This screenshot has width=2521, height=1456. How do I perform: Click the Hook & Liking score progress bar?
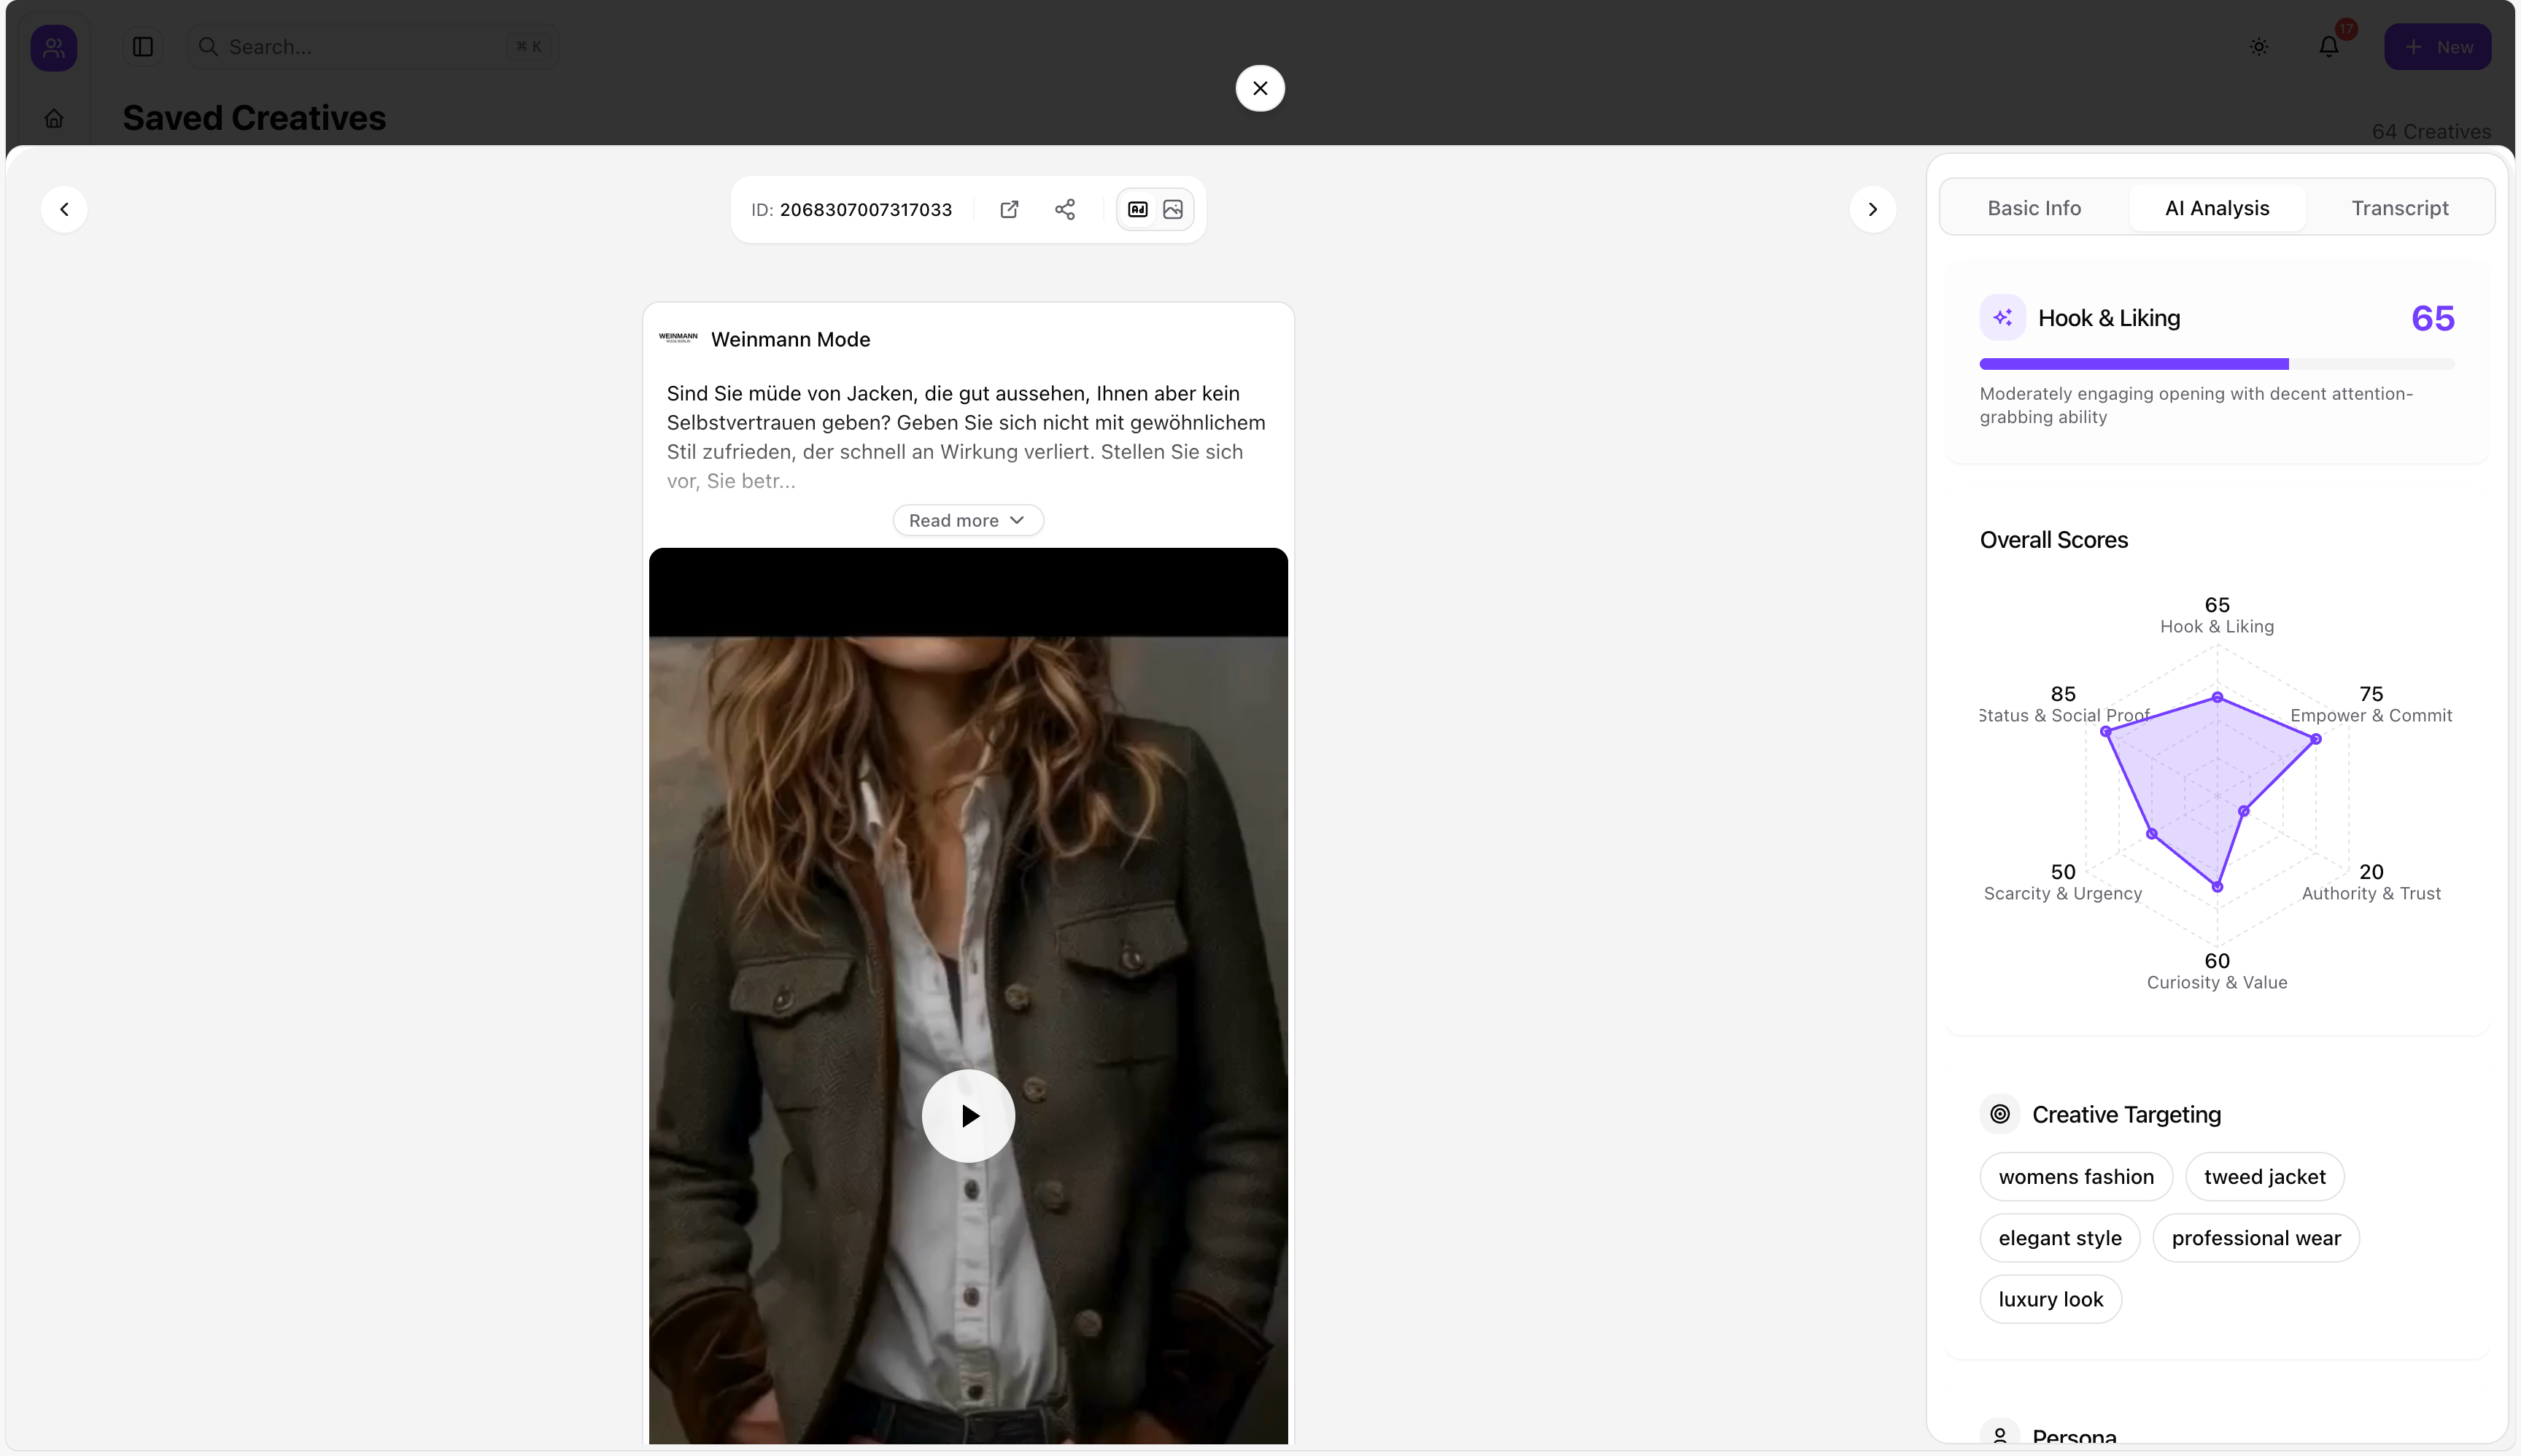pos(2216,364)
